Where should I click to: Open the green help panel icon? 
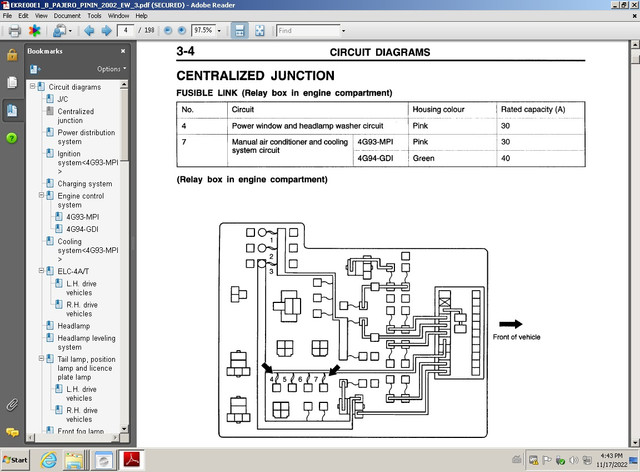point(12,138)
